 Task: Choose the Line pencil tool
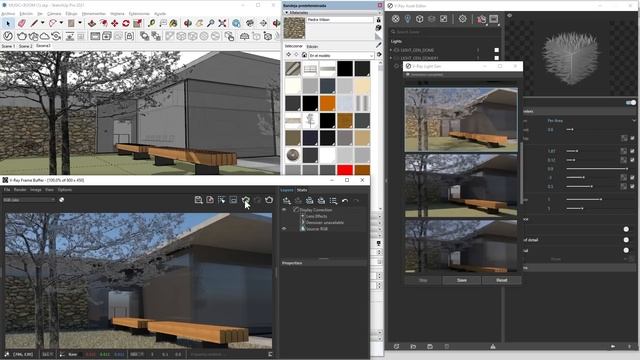click(35, 23)
